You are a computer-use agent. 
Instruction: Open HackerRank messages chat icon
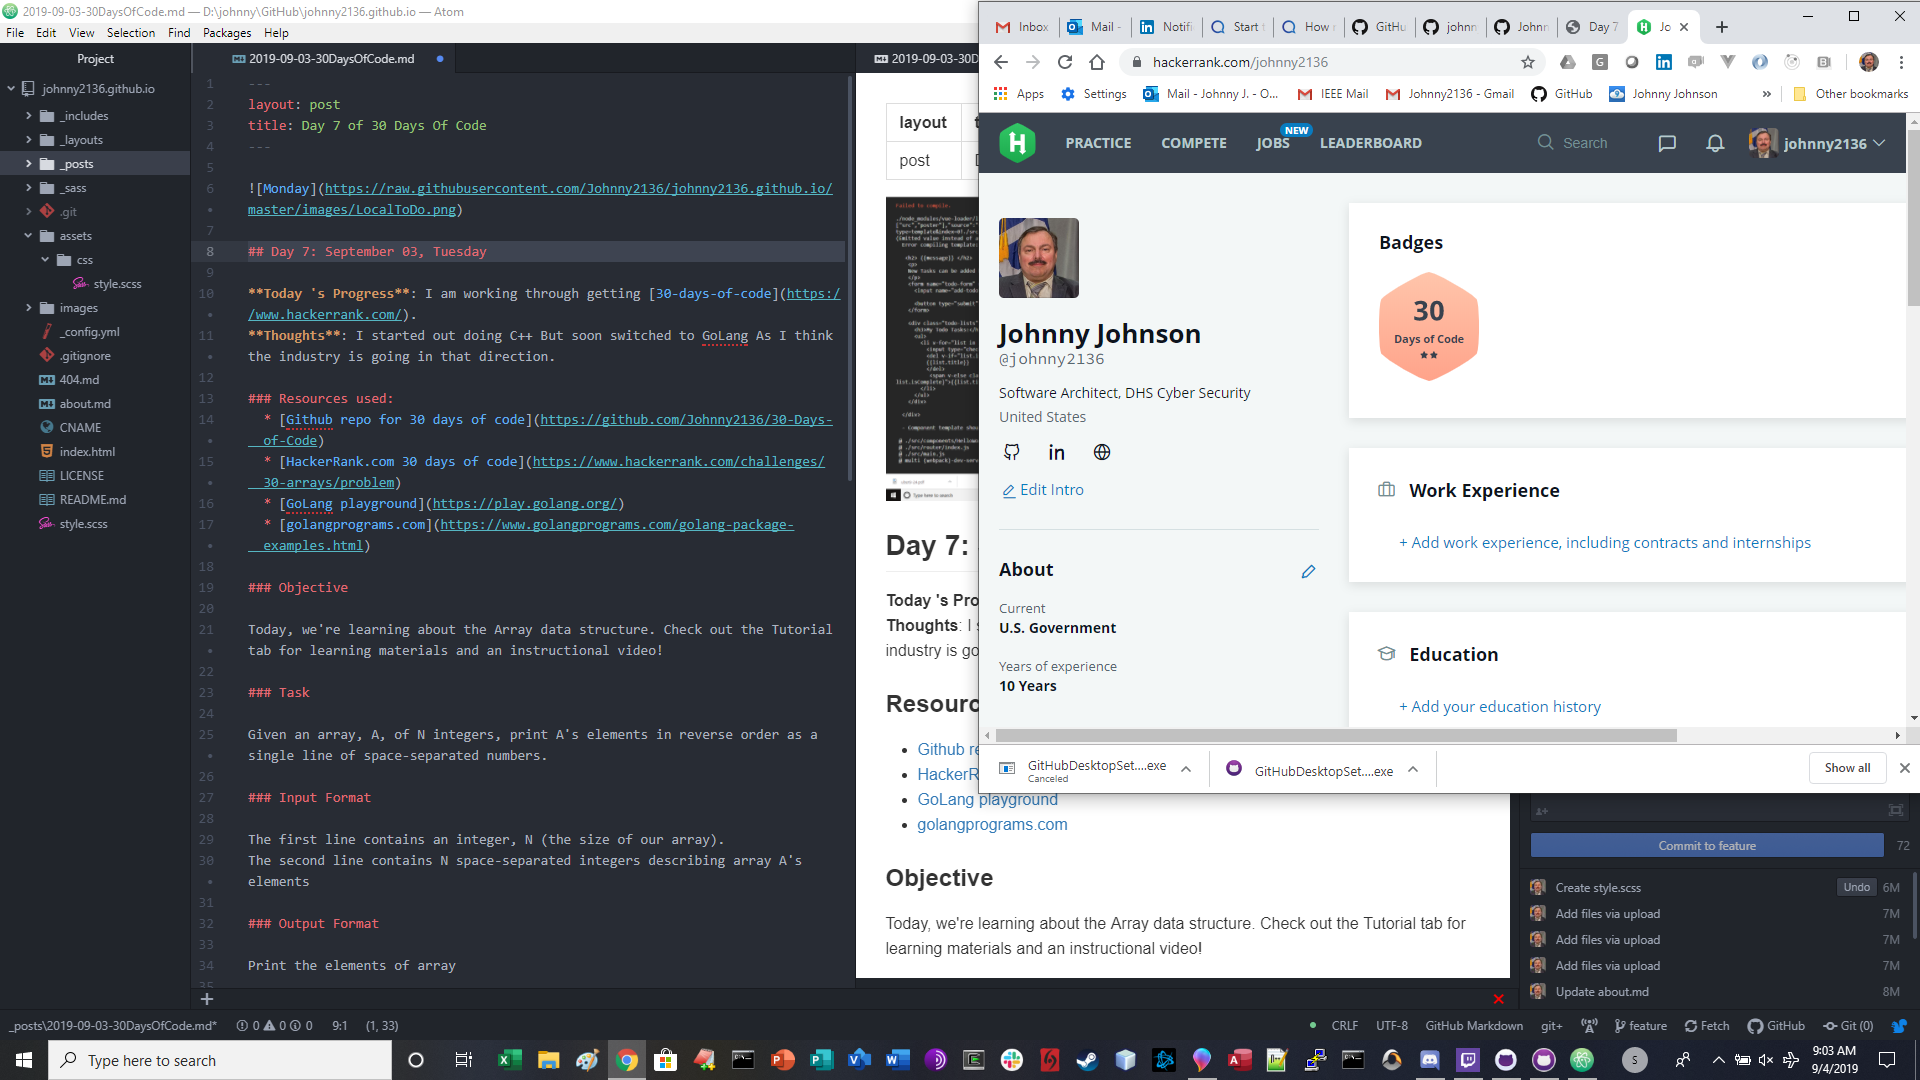(x=1667, y=143)
